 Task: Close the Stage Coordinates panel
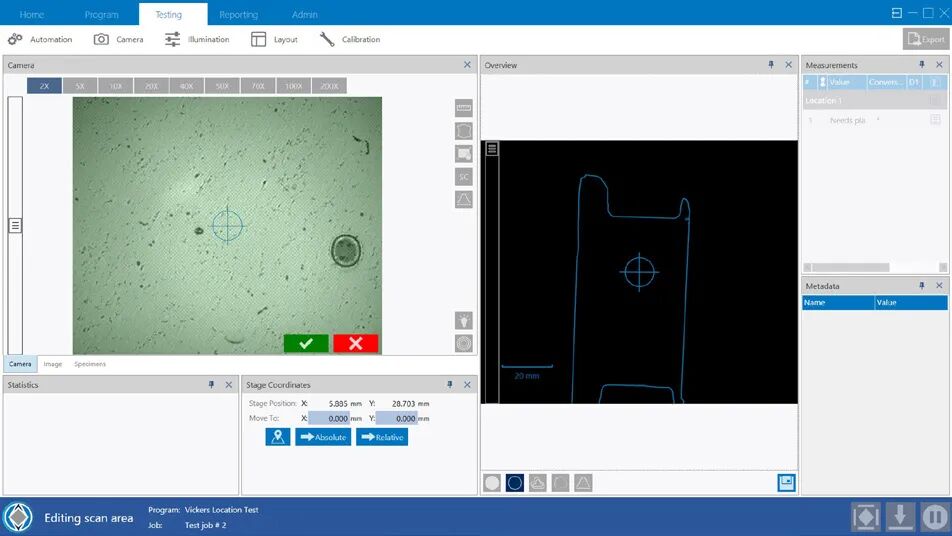(x=468, y=385)
